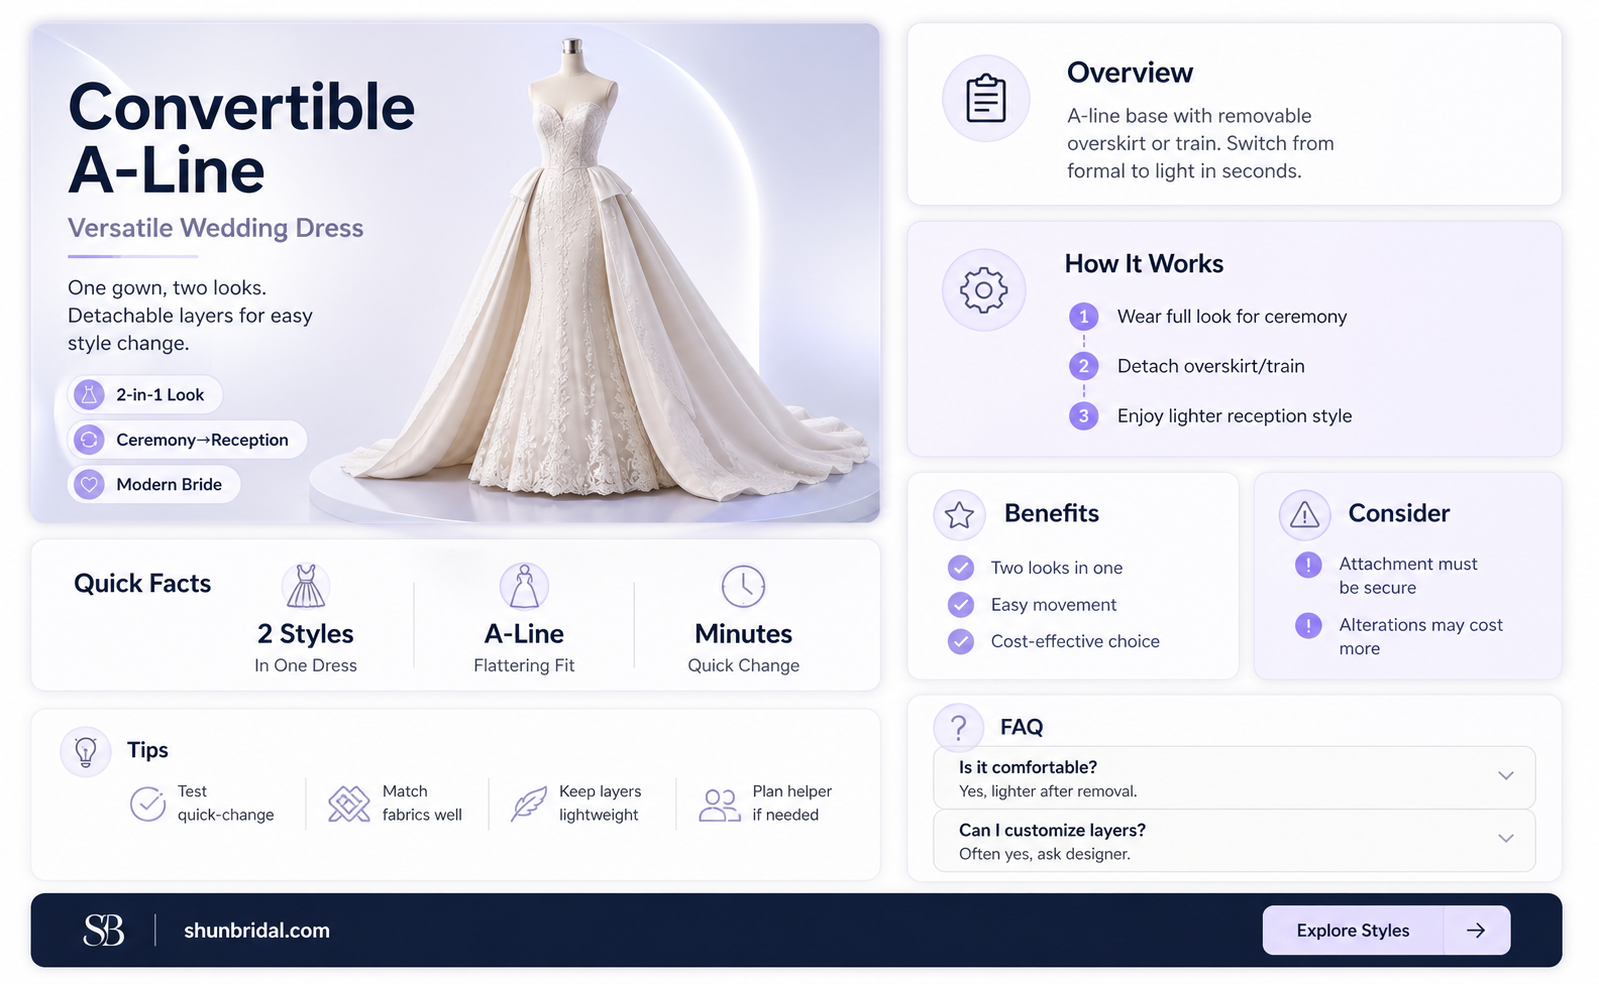Click the Quick Facts heading
Image resolution: width=1599 pixels, height=984 pixels.
pos(142,584)
